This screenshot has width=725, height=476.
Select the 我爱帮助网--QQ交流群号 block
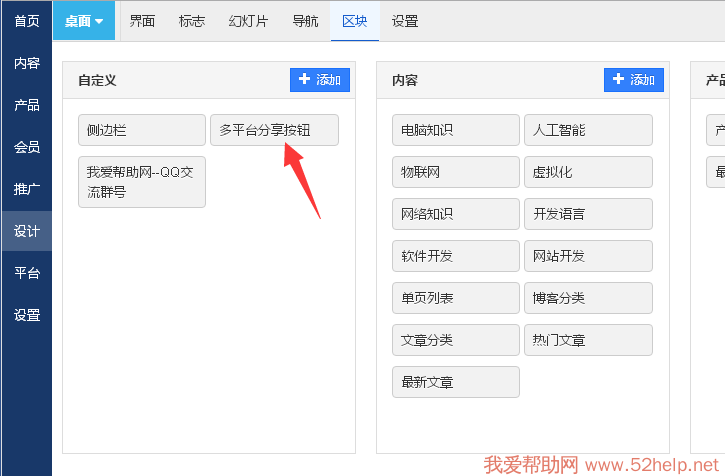click(142, 182)
